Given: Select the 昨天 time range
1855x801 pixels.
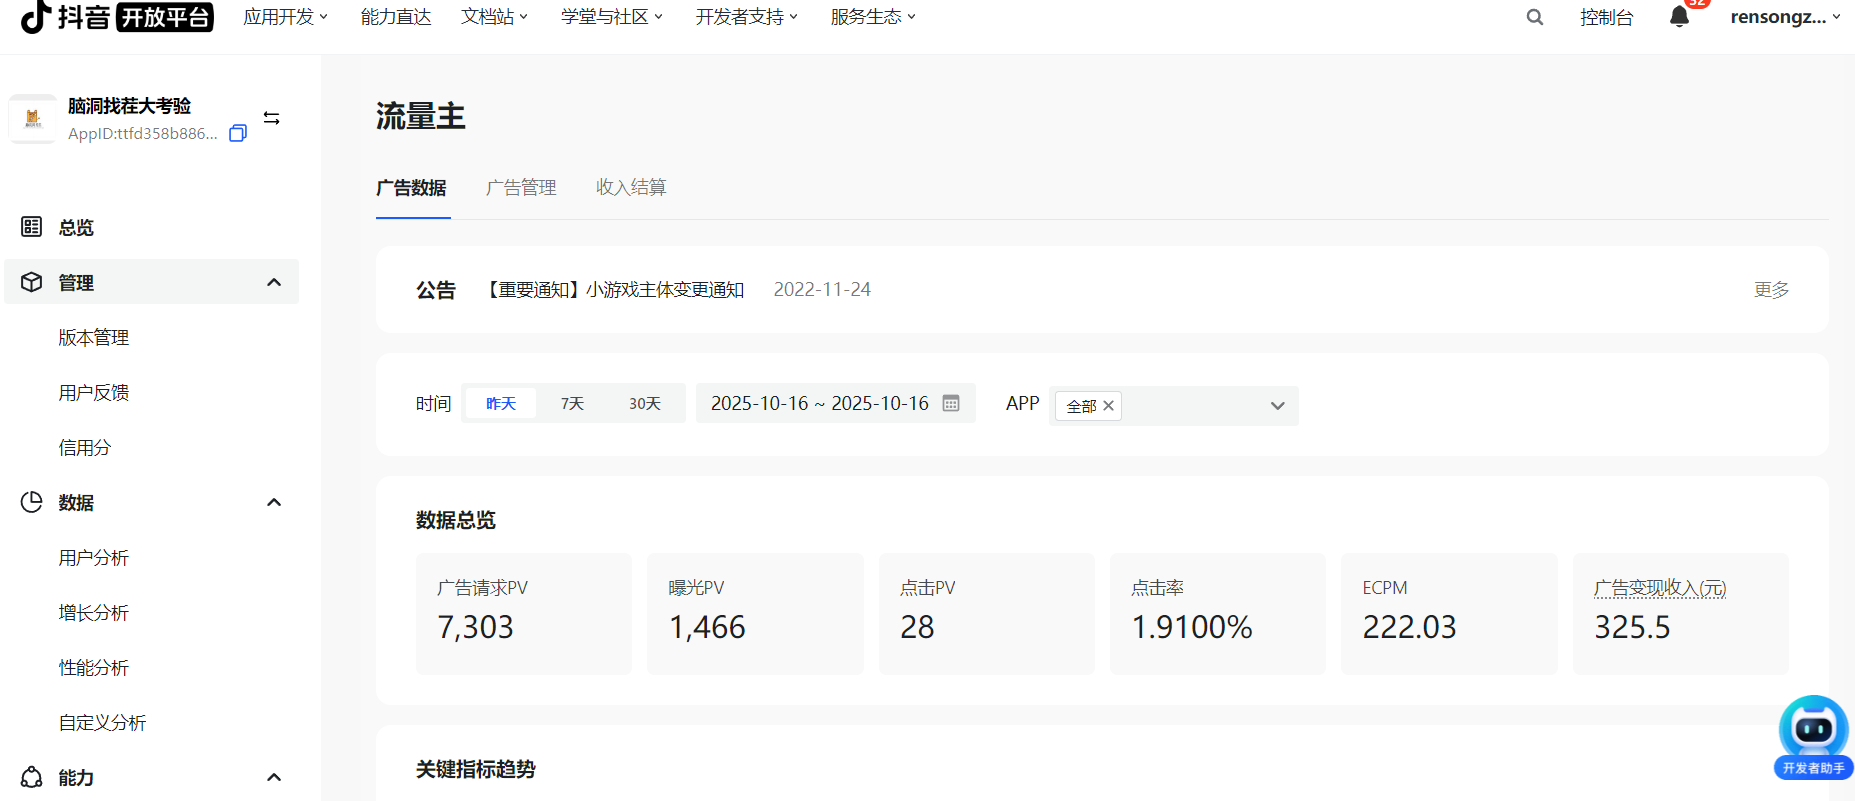Looking at the screenshot, I should tap(501, 403).
